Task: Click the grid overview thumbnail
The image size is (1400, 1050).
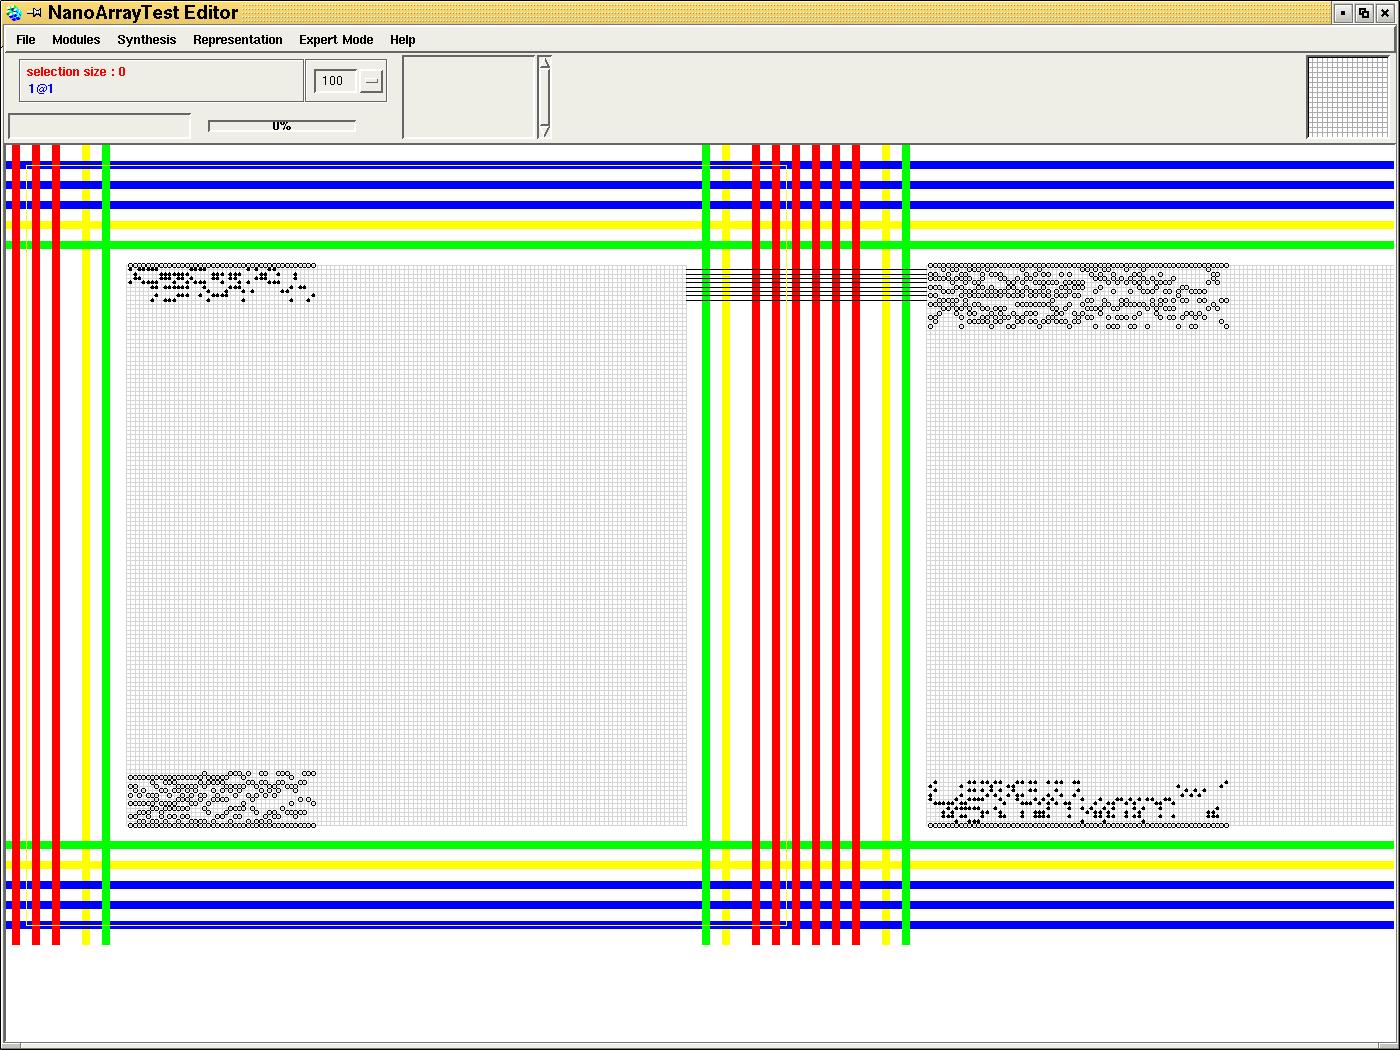Action: [x=1347, y=97]
